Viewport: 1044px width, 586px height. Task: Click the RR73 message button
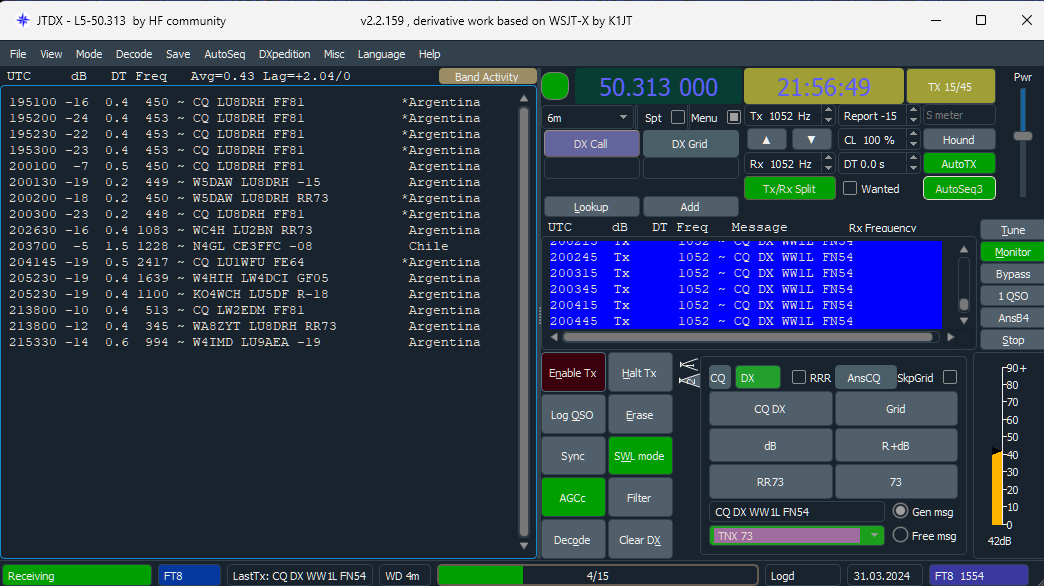(x=770, y=481)
